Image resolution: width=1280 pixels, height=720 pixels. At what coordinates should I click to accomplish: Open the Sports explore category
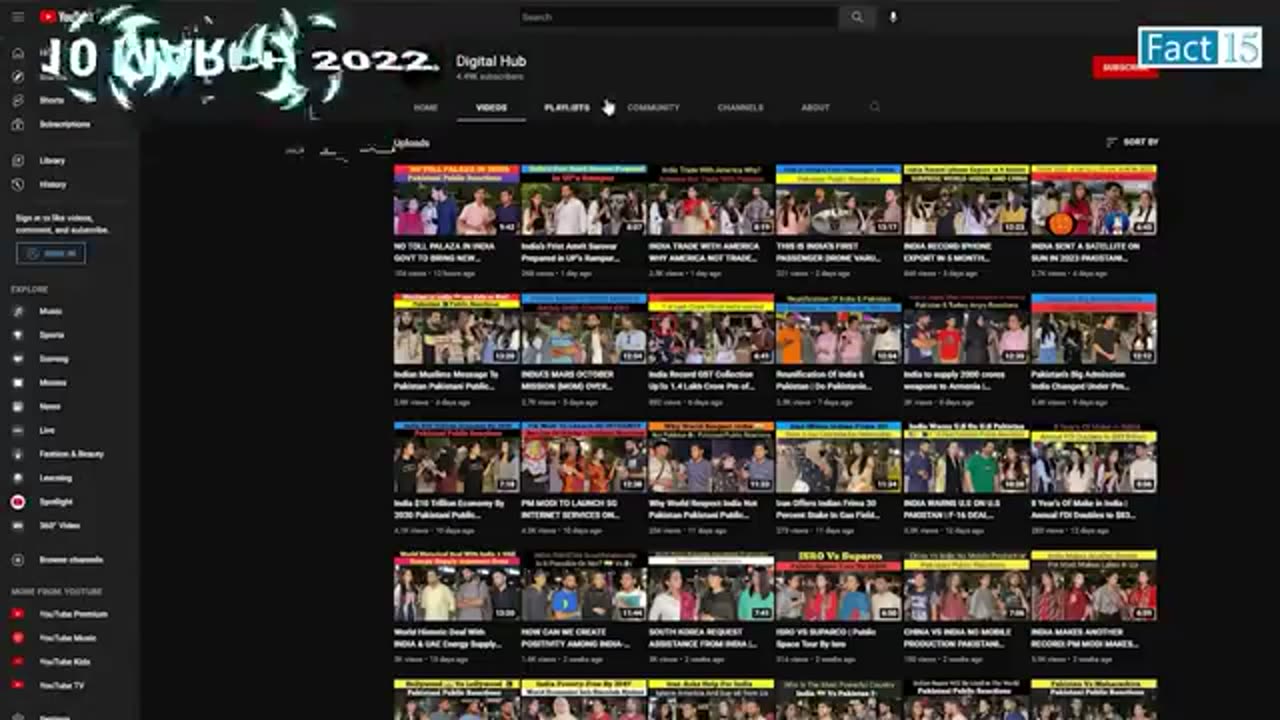(50, 335)
